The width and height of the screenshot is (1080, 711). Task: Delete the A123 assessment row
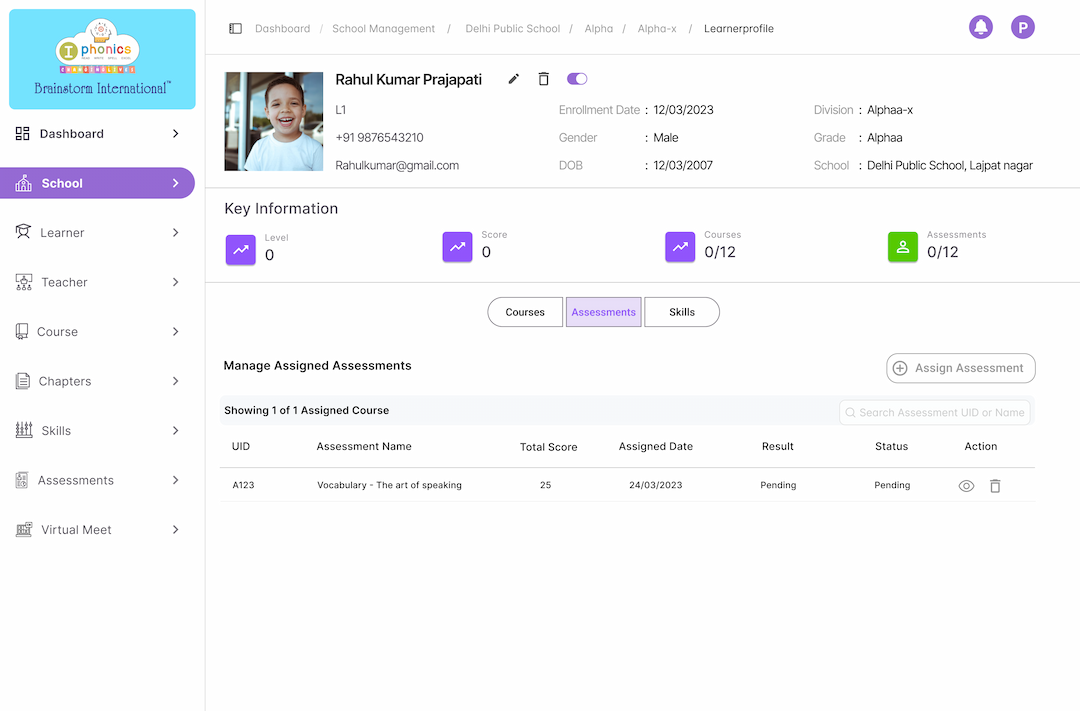(995, 486)
